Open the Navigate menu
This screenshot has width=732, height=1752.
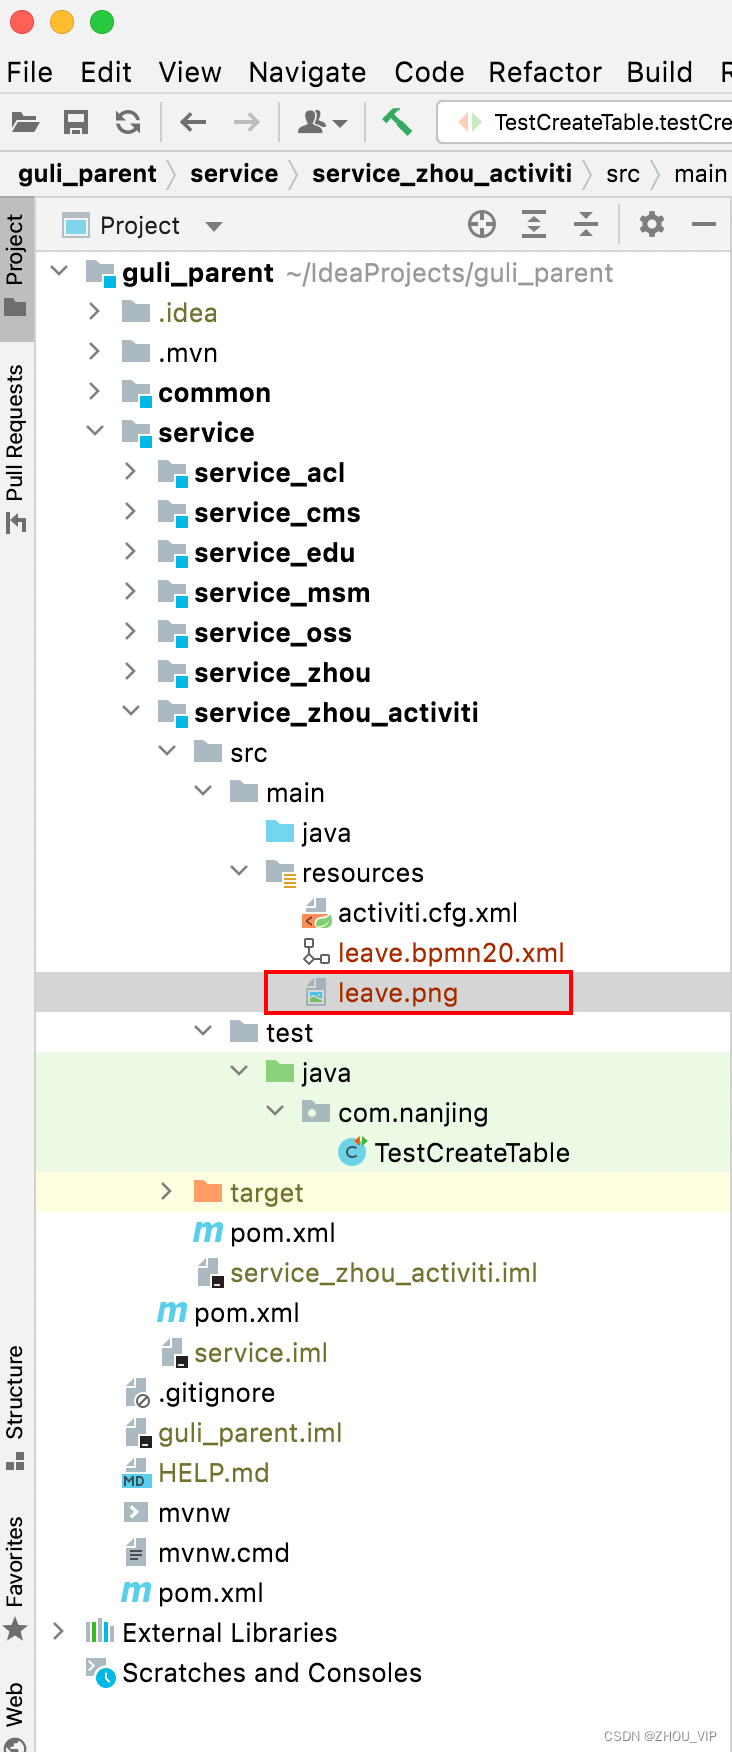(x=307, y=72)
